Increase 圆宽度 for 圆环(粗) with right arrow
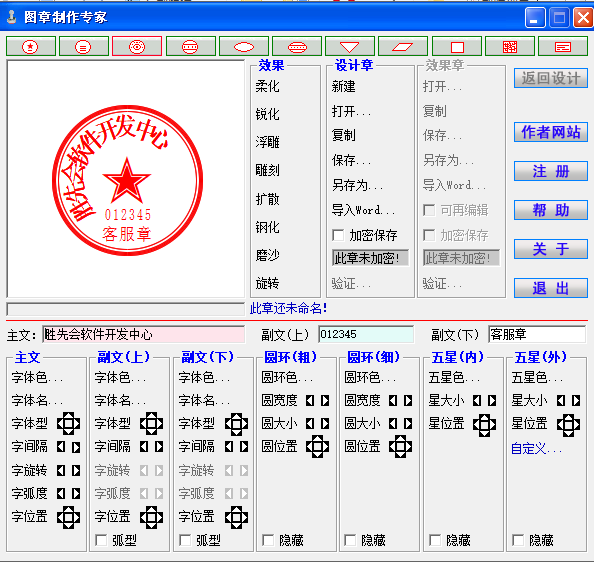 coord(325,400)
